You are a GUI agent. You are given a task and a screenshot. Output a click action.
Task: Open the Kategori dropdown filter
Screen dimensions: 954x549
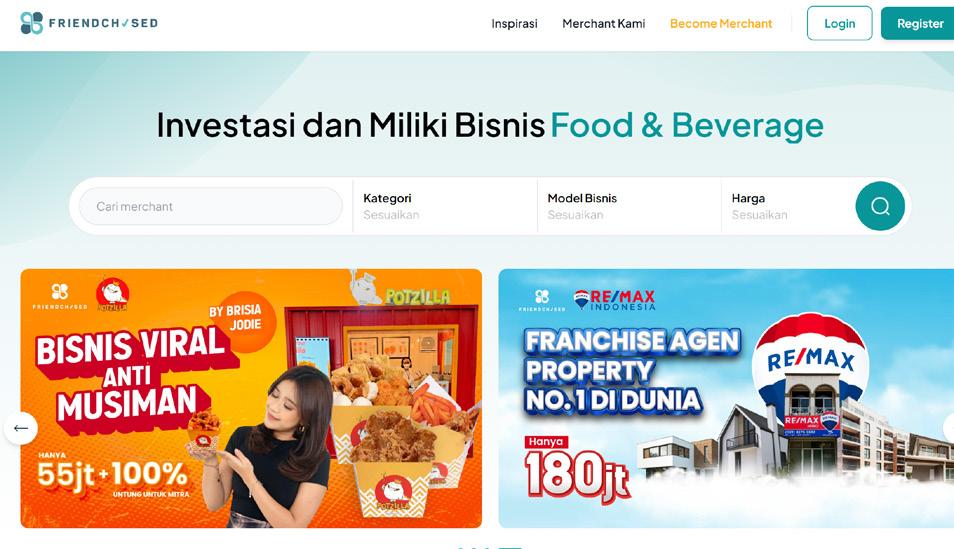[445, 206]
